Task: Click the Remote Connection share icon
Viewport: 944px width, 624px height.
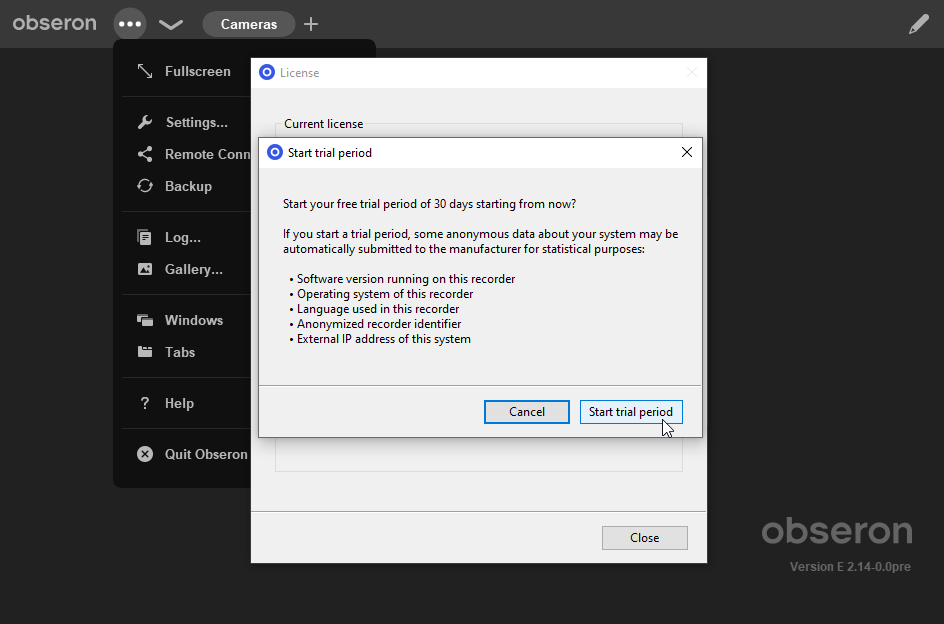Action: click(x=145, y=154)
